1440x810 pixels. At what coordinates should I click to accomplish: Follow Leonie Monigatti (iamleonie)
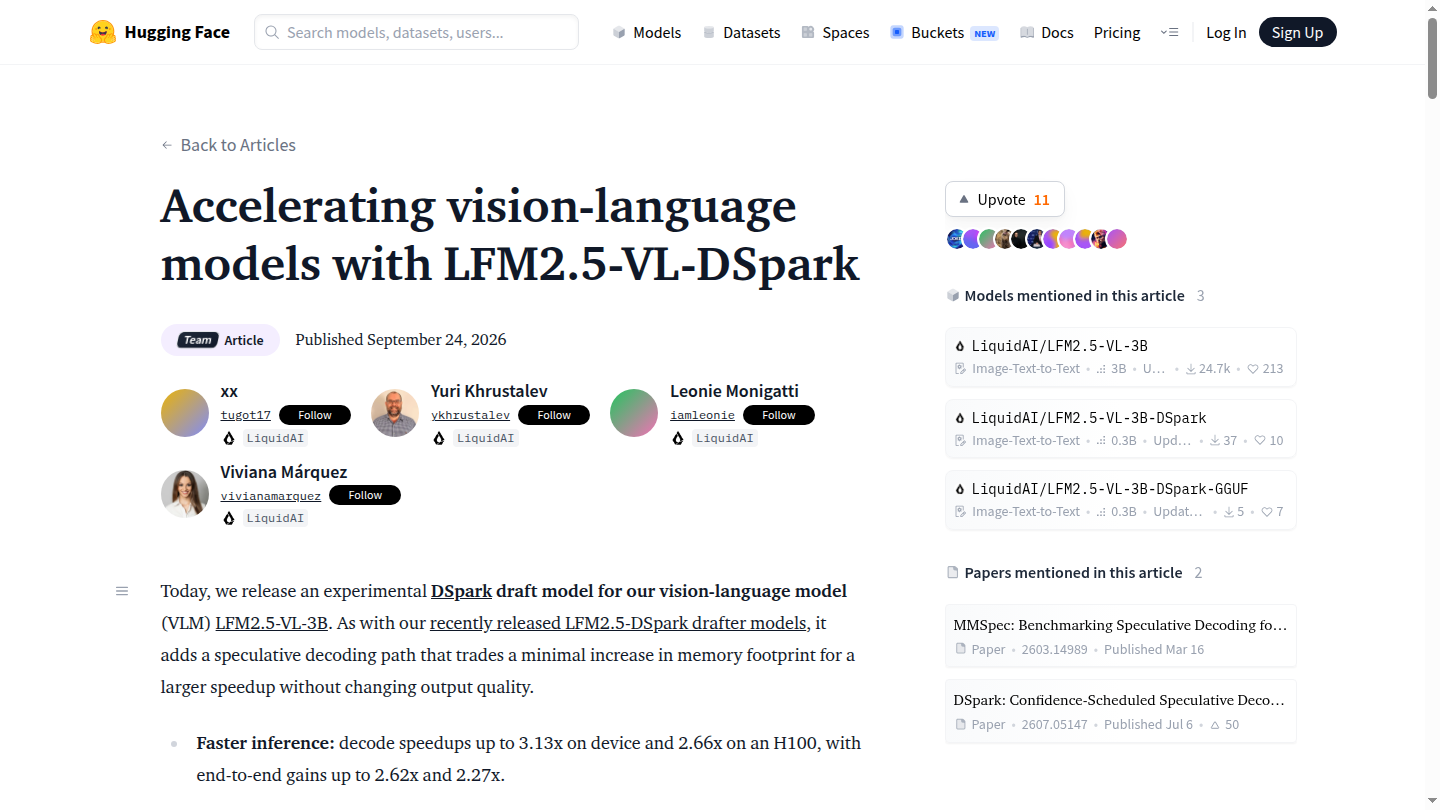pos(779,415)
